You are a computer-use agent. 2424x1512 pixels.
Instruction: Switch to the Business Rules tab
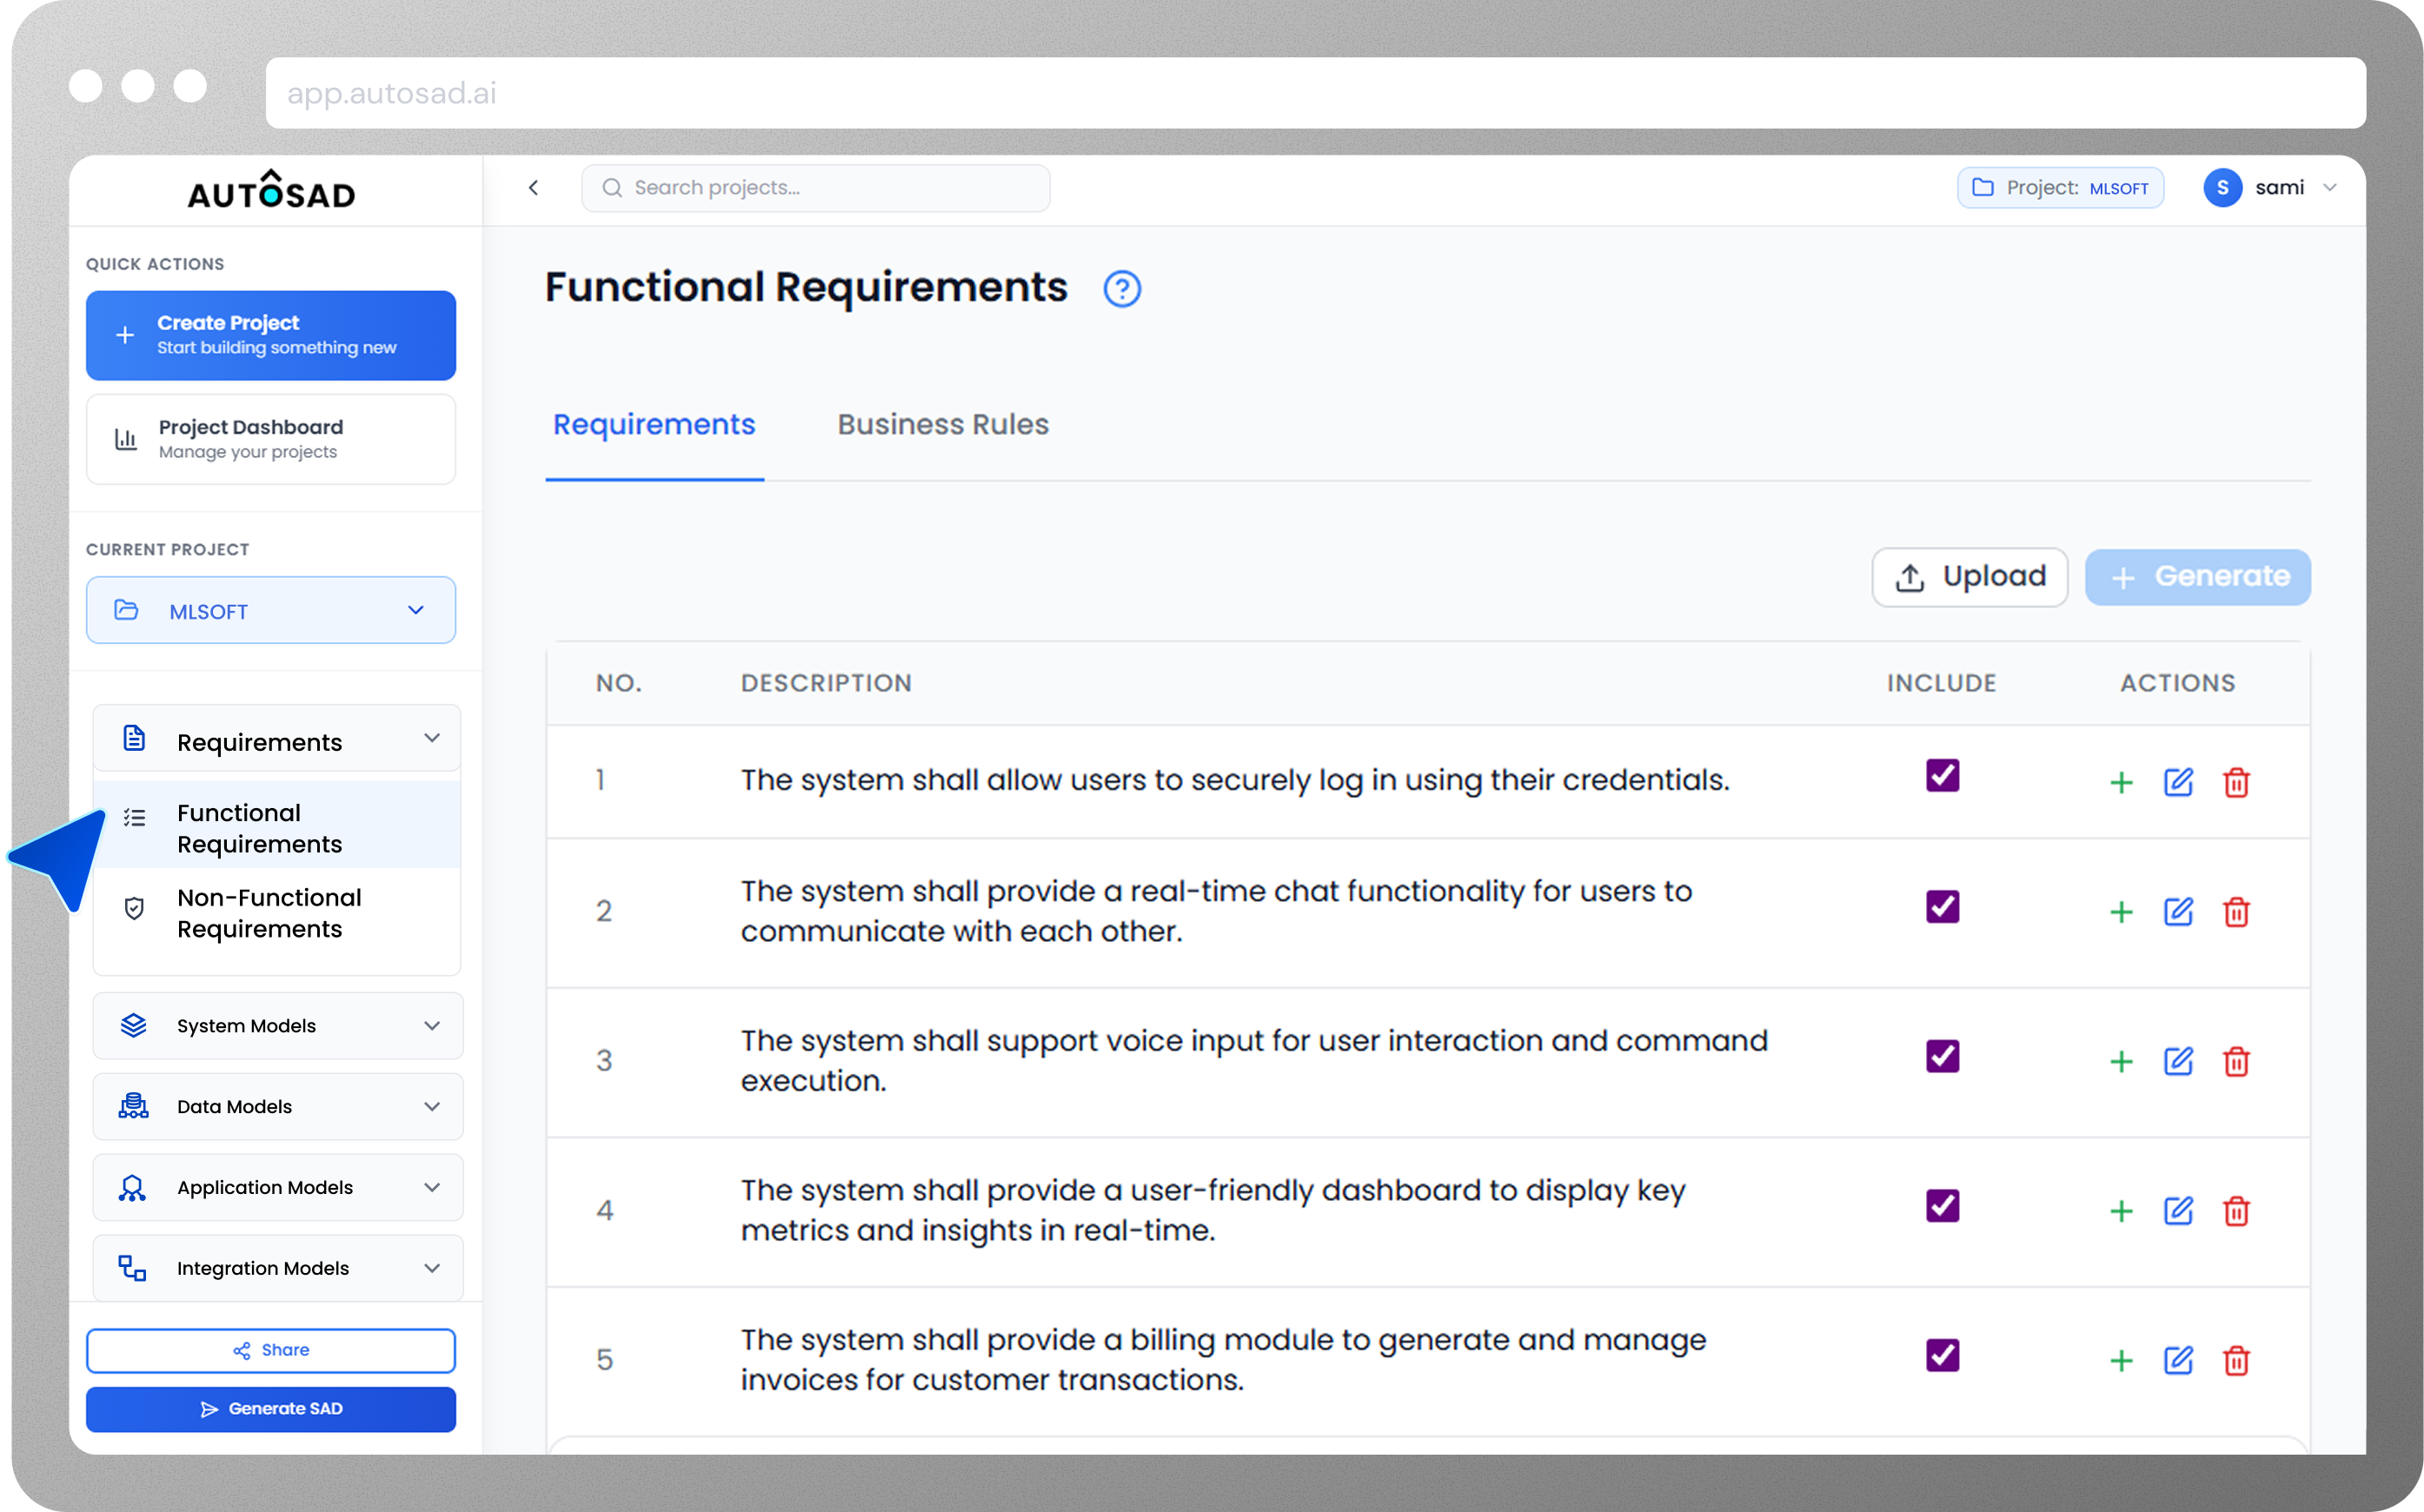(x=942, y=425)
